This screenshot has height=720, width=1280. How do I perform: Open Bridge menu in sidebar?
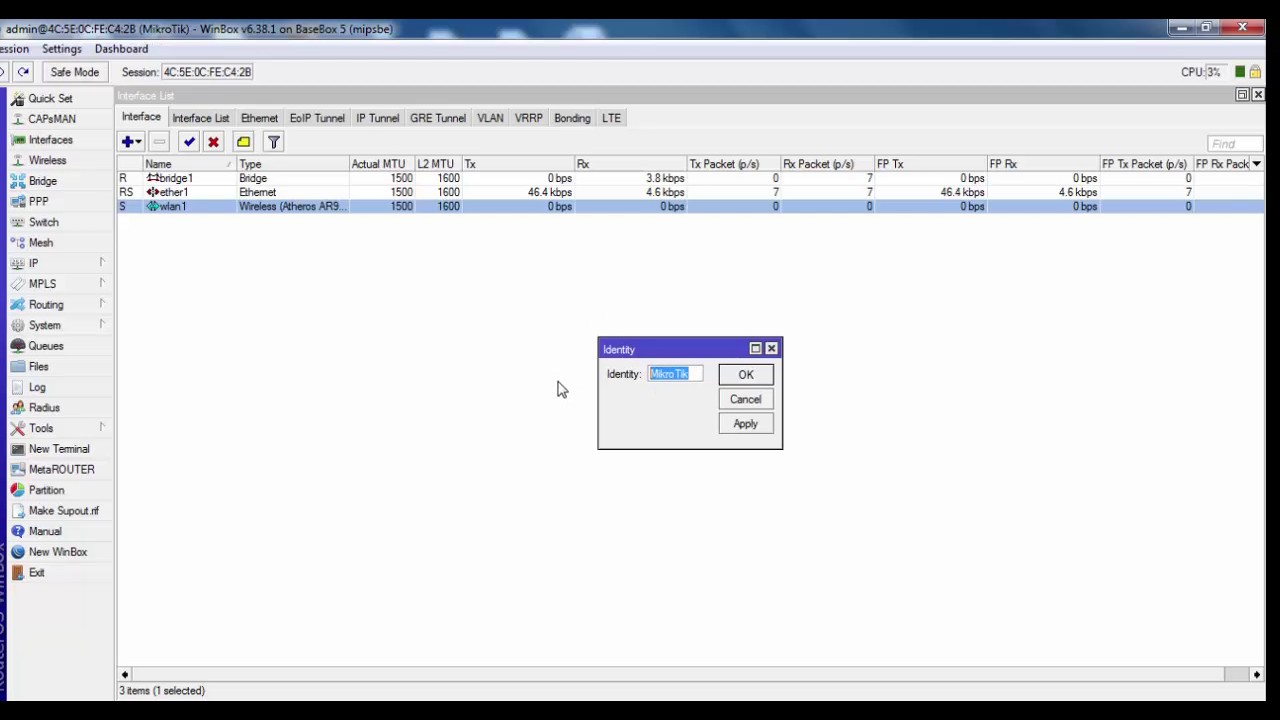click(43, 181)
